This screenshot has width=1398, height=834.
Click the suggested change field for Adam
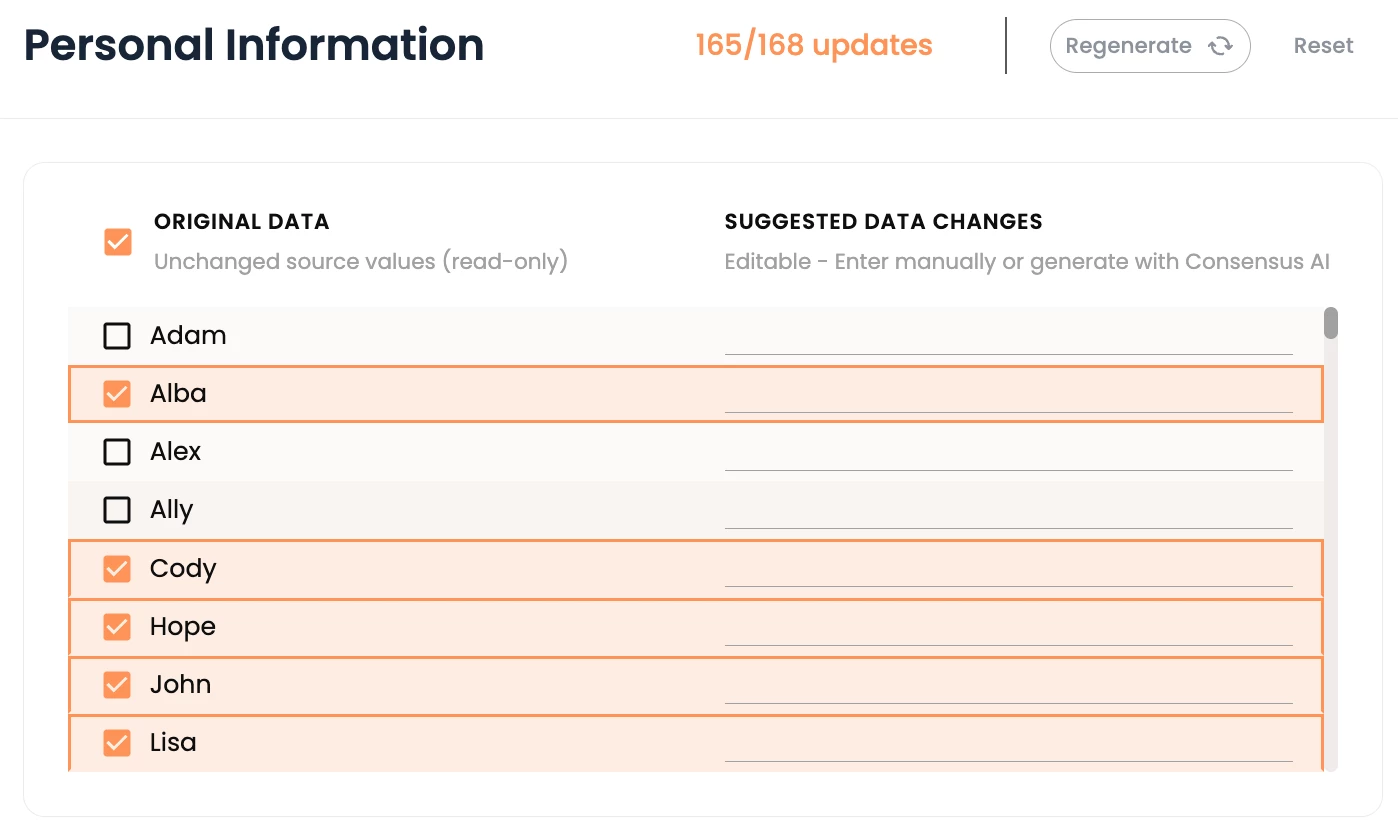click(1008, 338)
